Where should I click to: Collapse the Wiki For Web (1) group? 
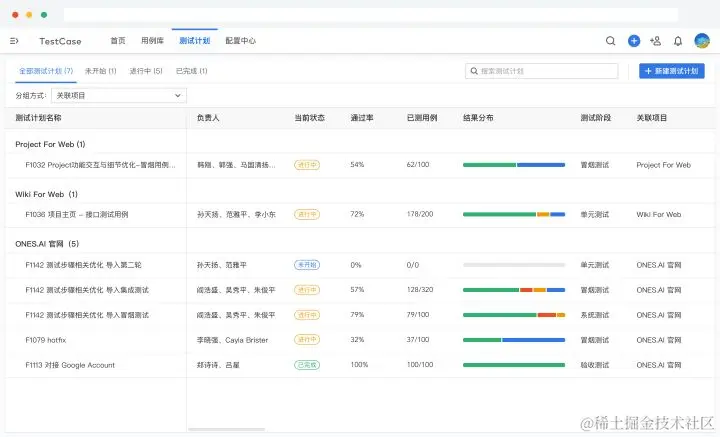click(46, 194)
